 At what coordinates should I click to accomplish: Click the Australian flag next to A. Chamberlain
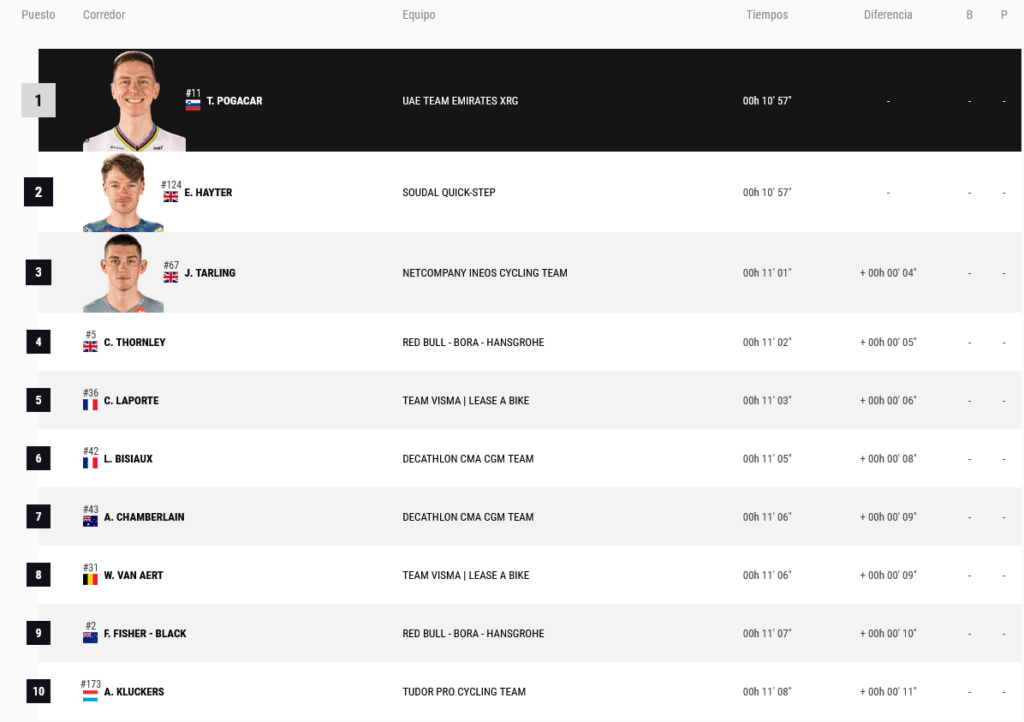click(x=90, y=521)
